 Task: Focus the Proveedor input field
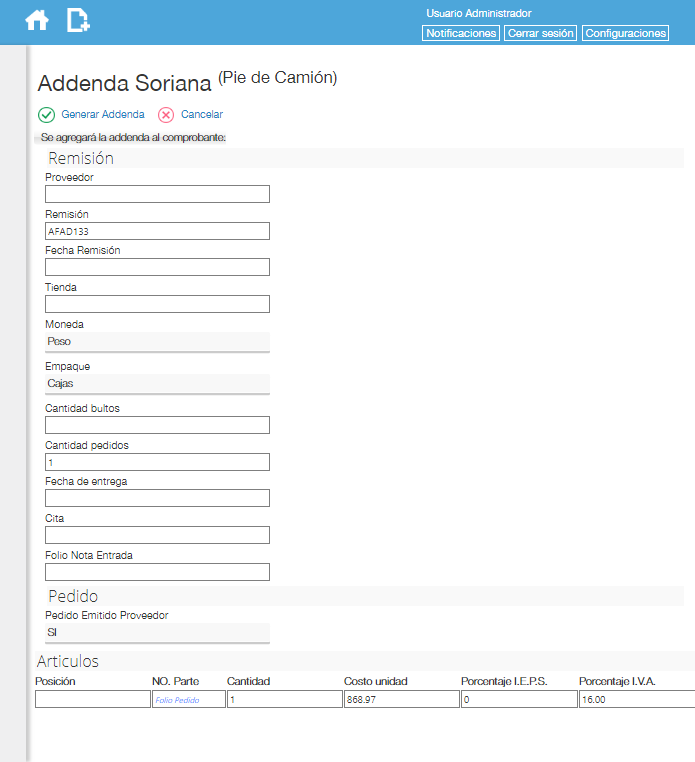pyautogui.click(x=157, y=194)
